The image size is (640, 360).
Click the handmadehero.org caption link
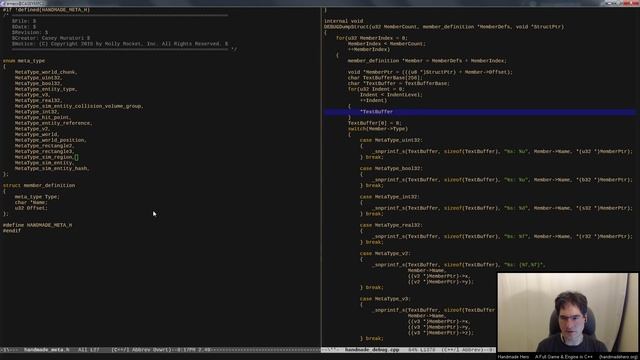[x=618, y=357]
